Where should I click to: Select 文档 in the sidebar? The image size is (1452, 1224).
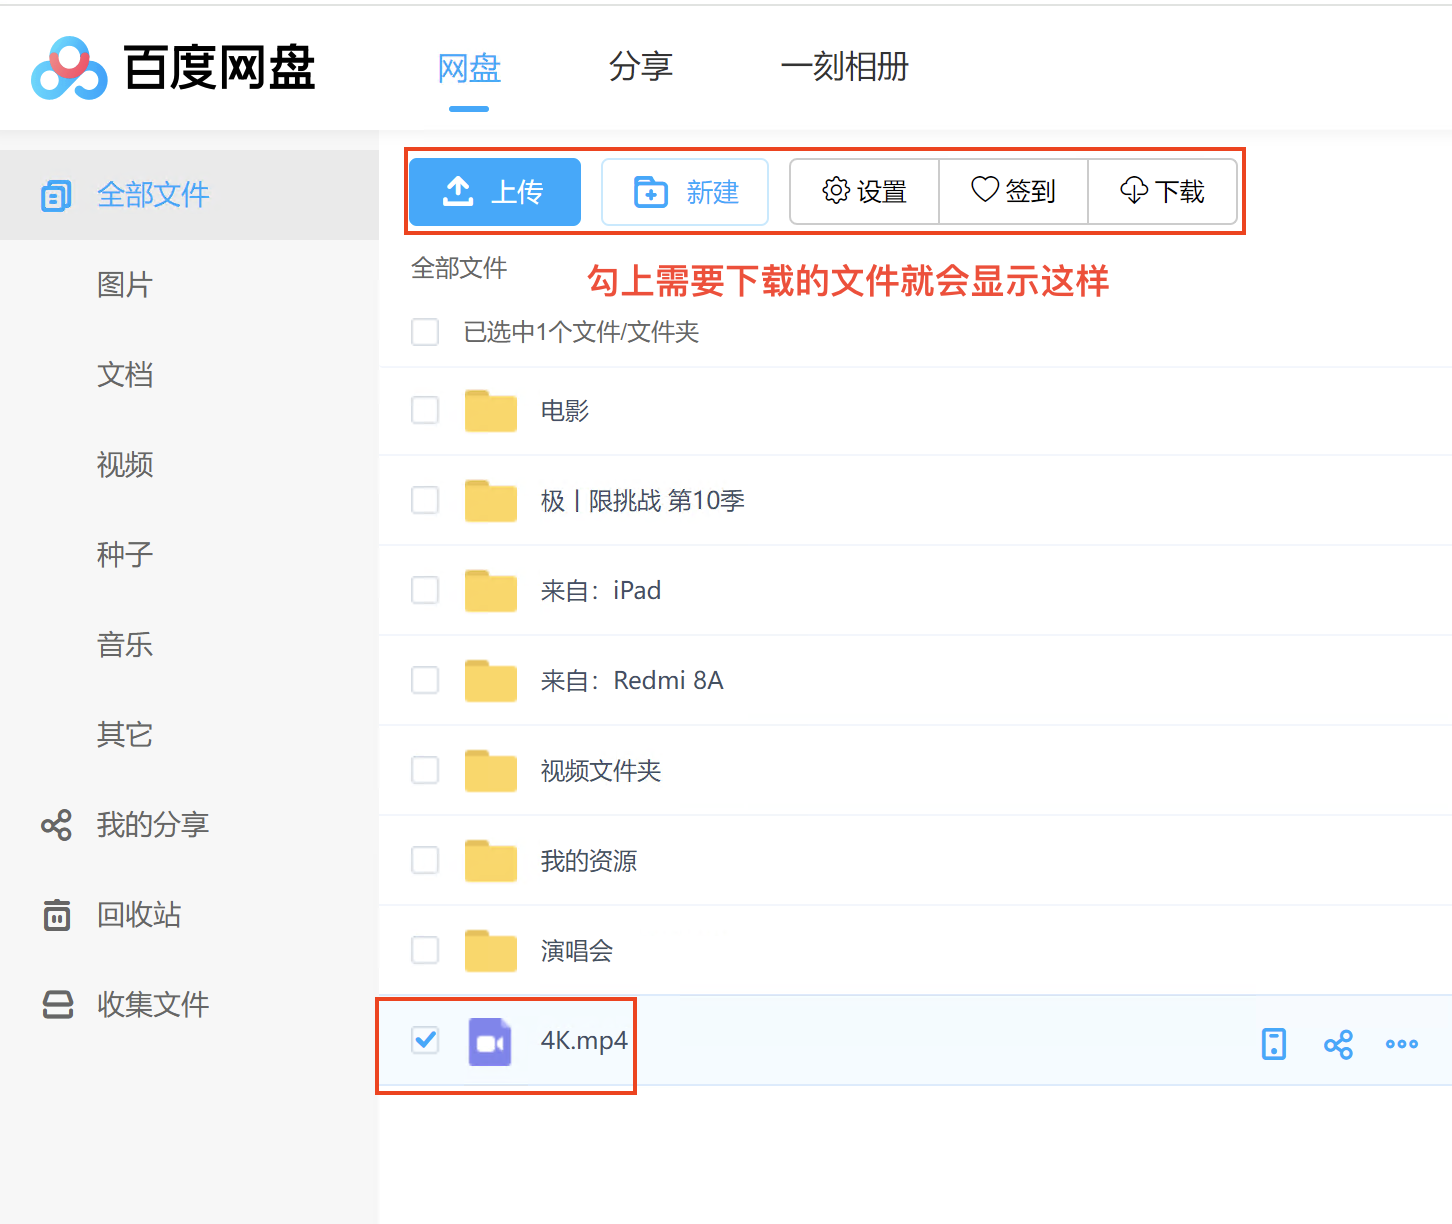[125, 375]
